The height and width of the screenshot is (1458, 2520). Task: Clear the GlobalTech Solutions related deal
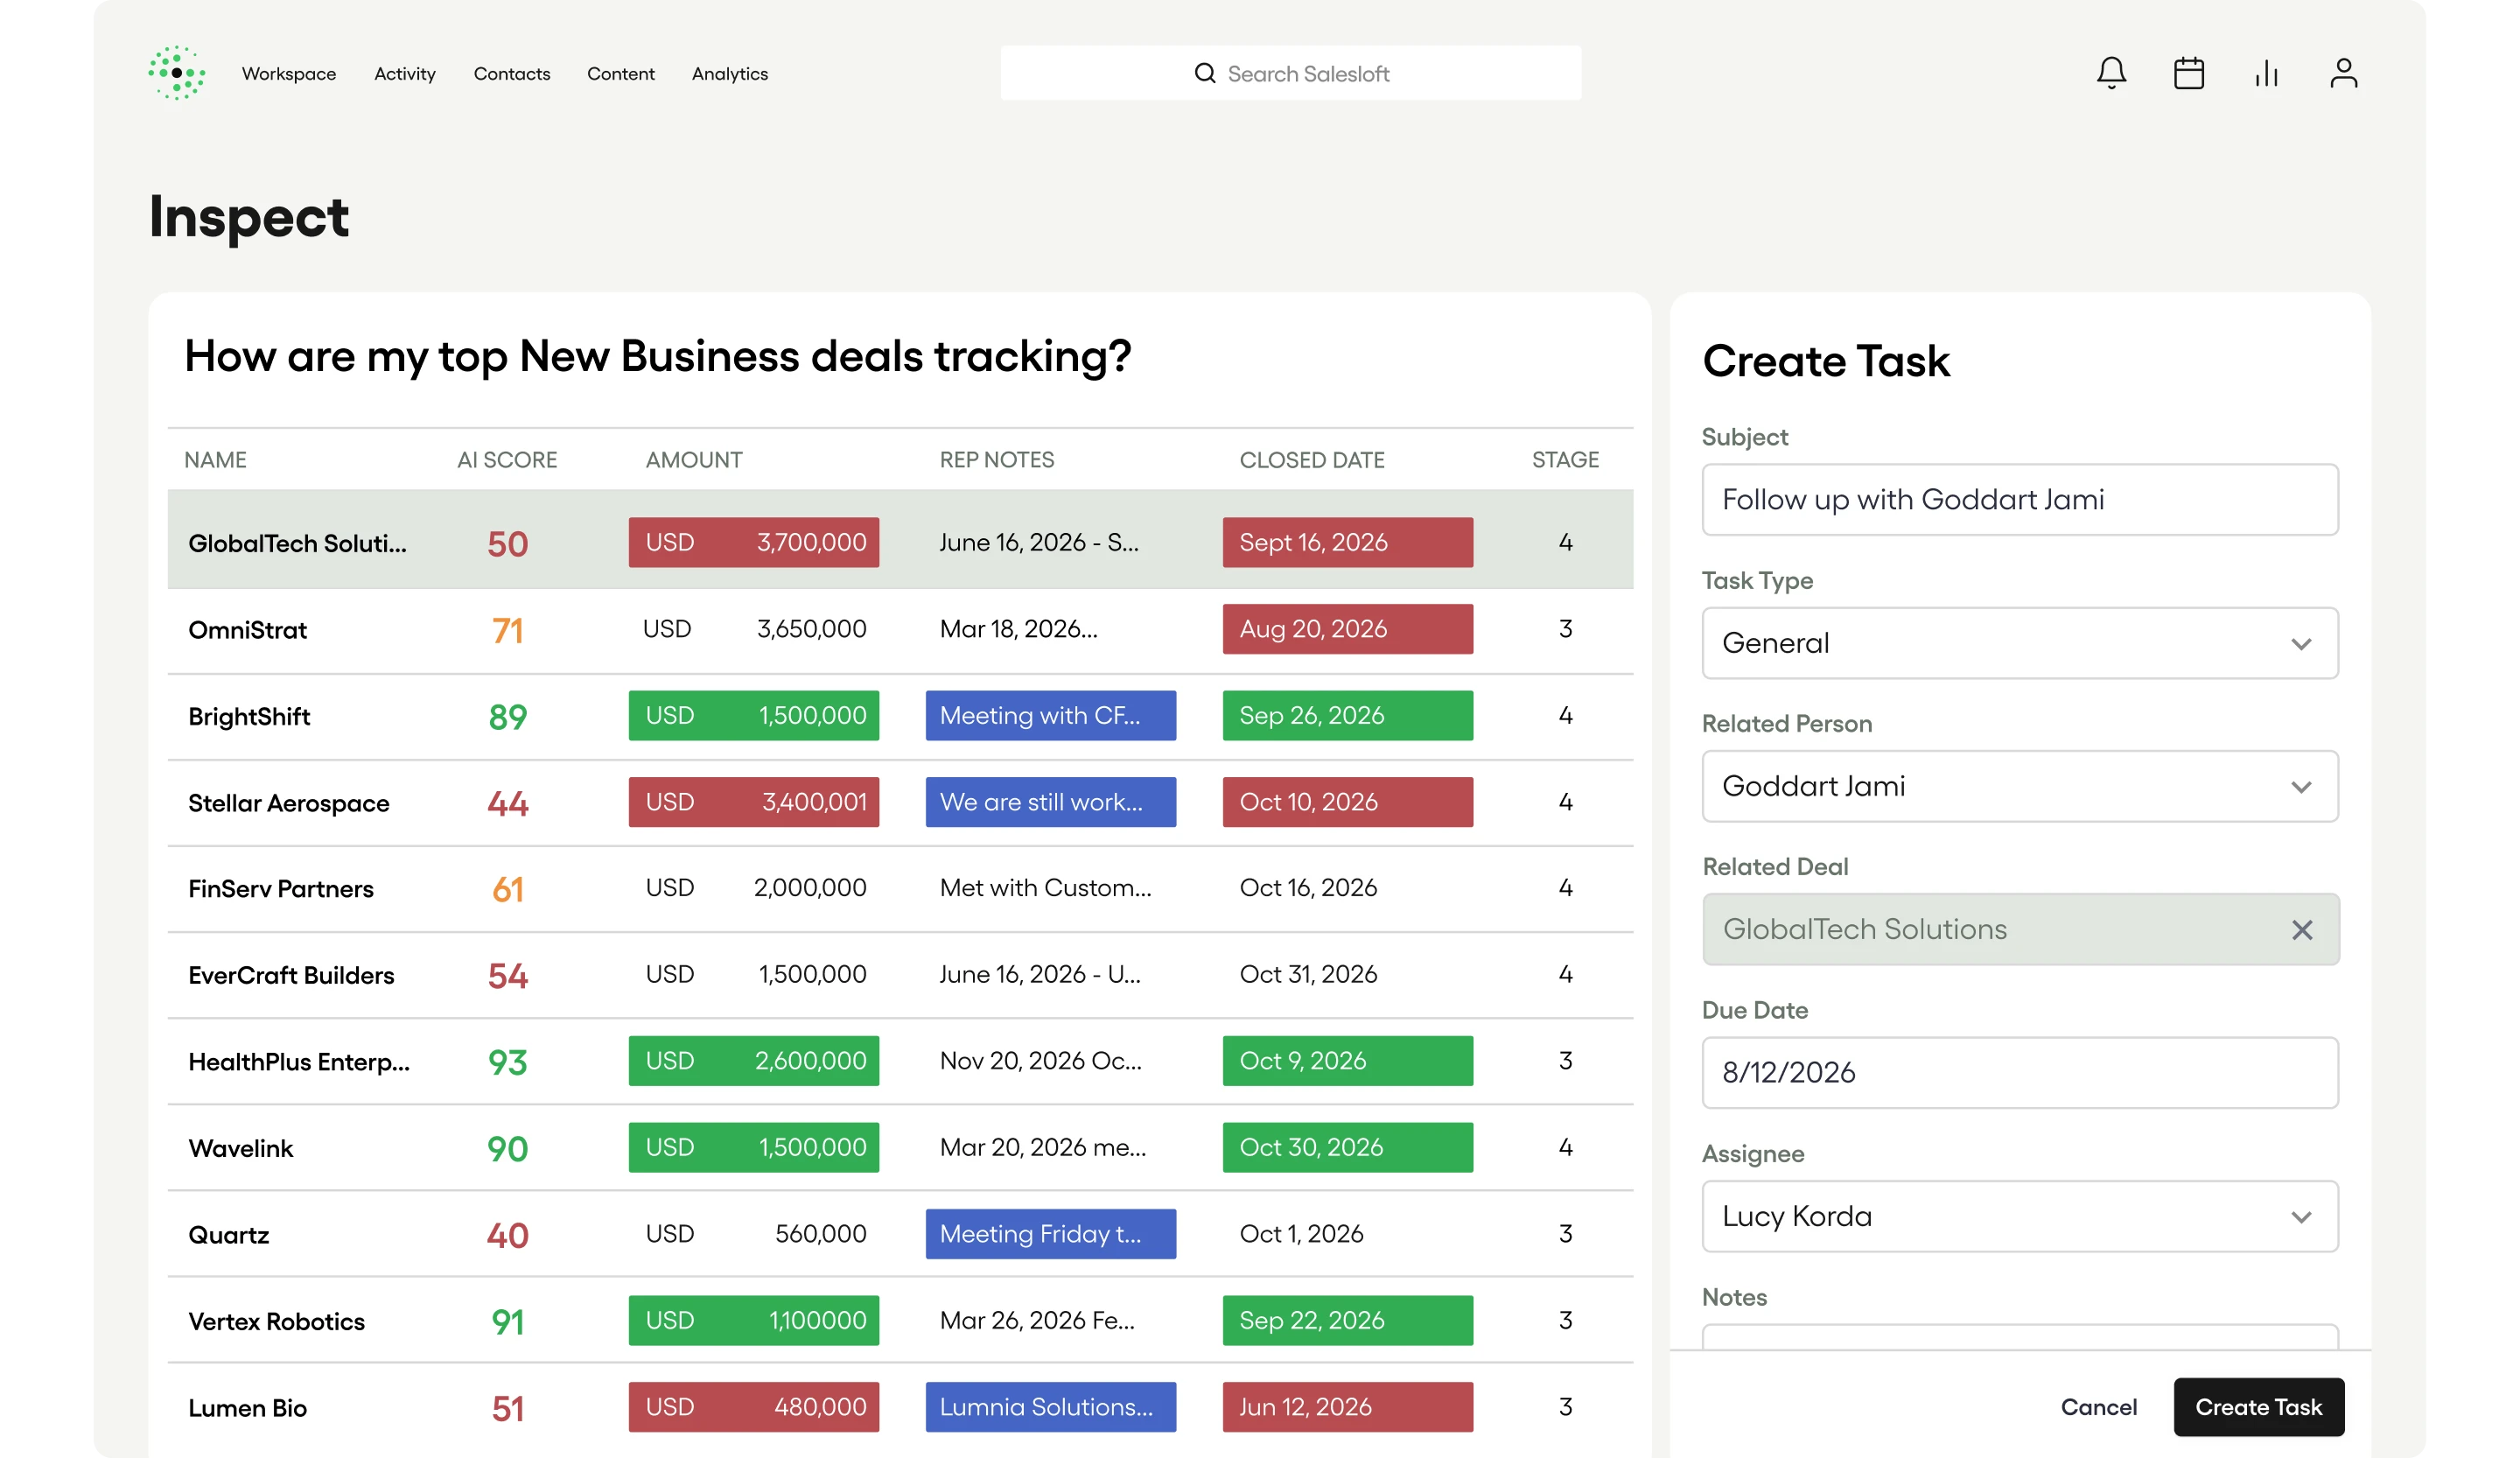click(2302, 930)
